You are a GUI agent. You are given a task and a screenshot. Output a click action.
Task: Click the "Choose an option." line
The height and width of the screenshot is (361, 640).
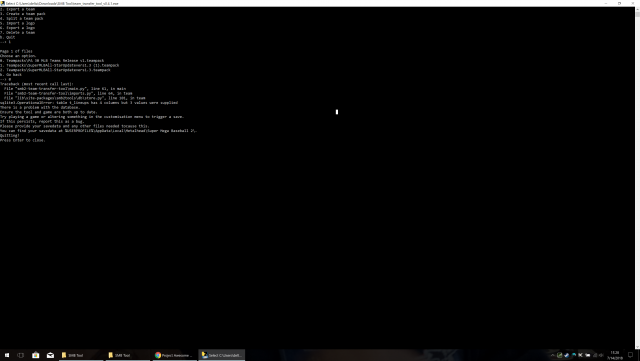click(x=18, y=56)
